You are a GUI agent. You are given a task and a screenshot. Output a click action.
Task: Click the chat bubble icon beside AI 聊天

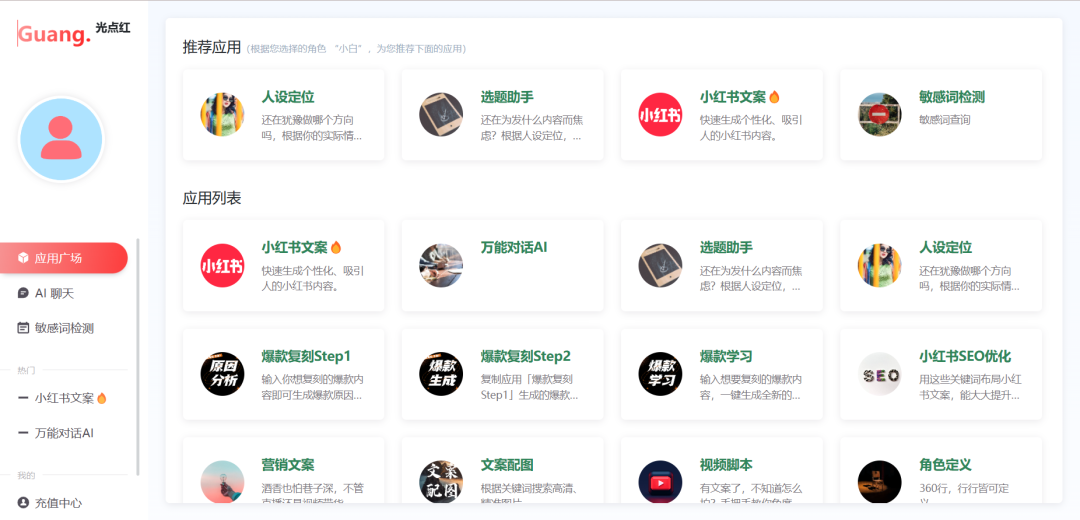click(23, 293)
